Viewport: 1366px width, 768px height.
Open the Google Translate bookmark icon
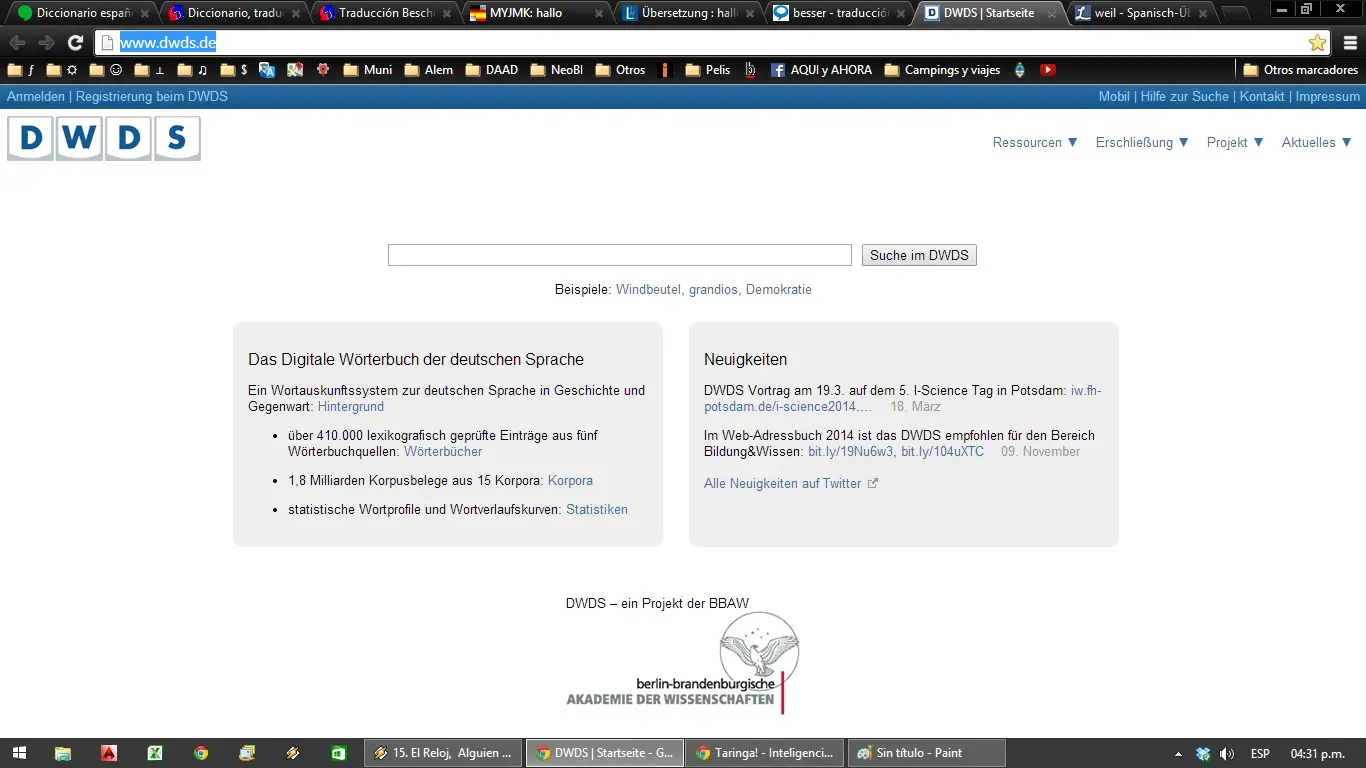pyautogui.click(x=267, y=70)
